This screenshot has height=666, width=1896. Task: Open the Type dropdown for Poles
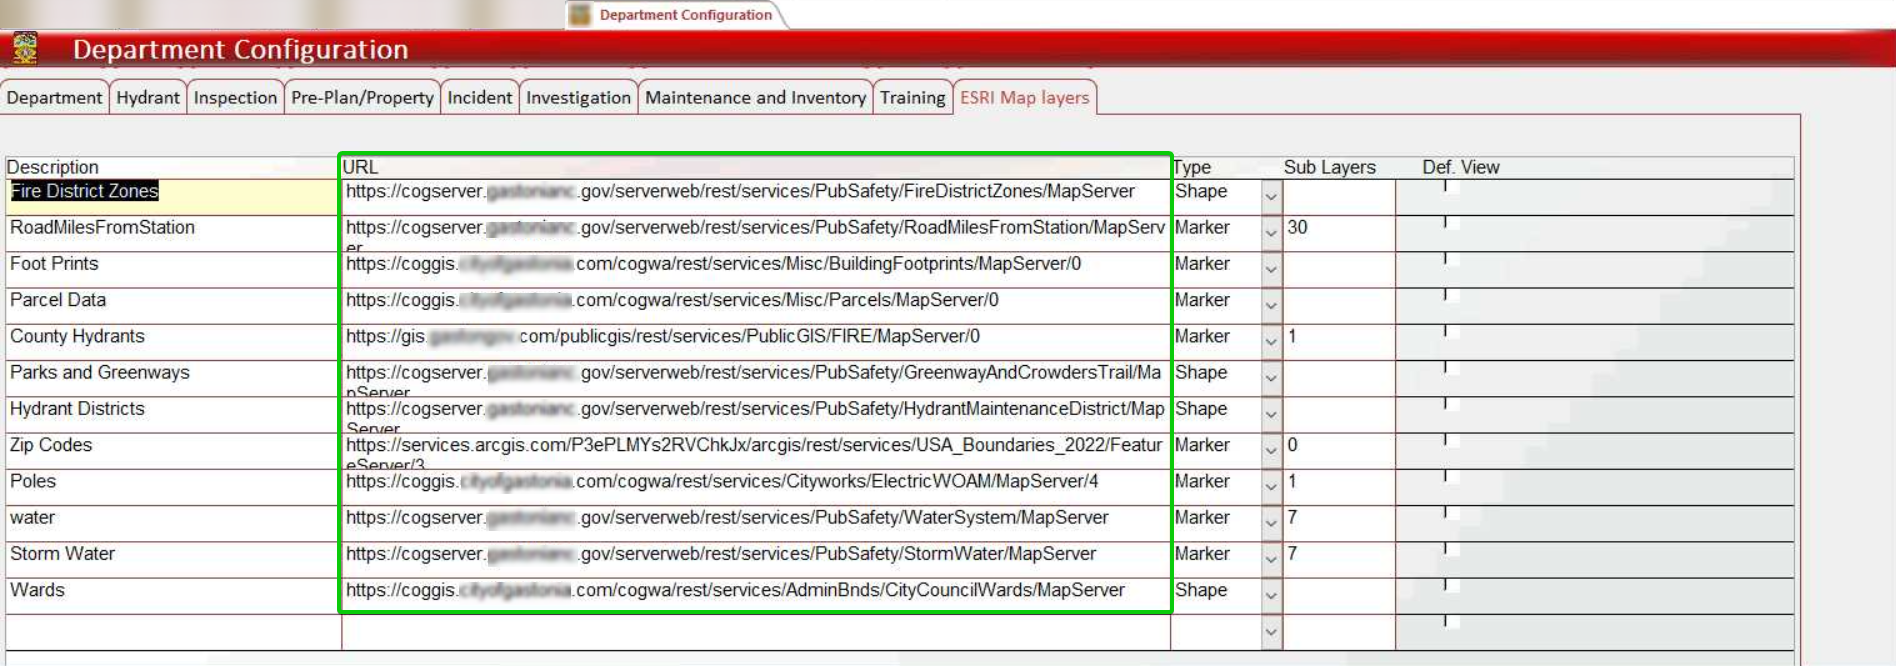[1271, 487]
